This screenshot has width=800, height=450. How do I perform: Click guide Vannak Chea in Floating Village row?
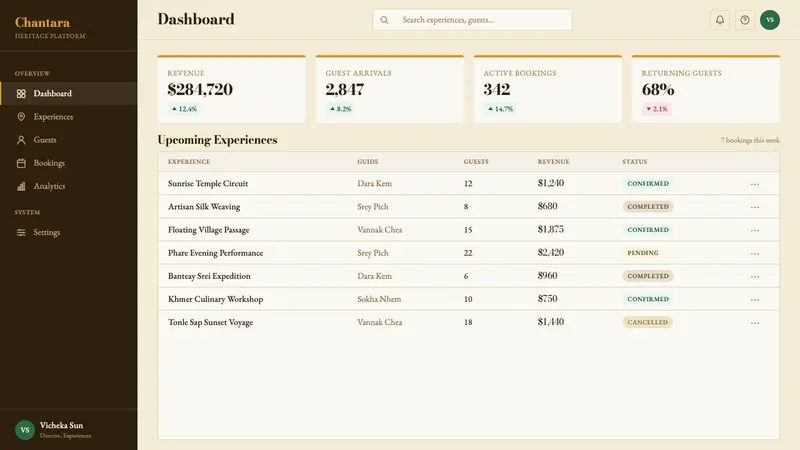point(380,230)
